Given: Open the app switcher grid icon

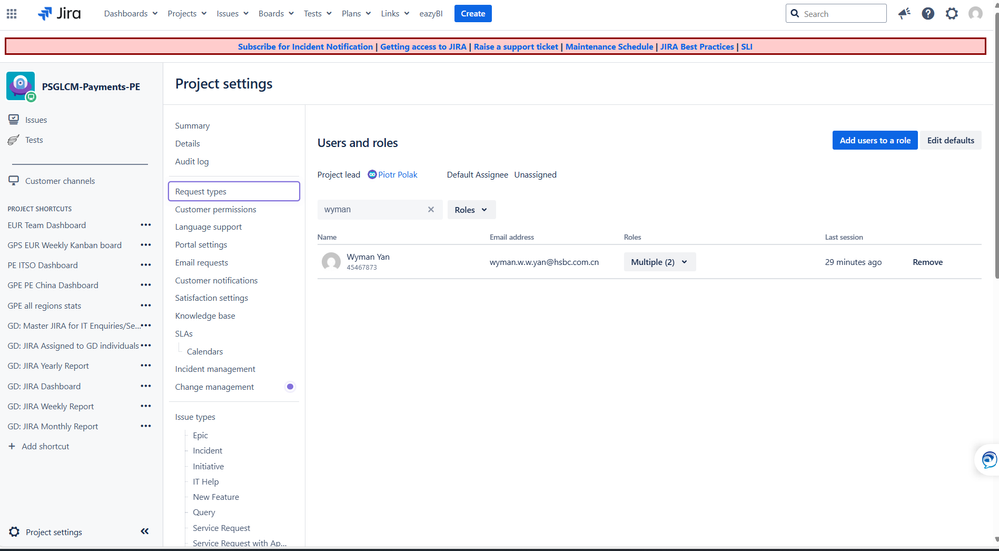Looking at the screenshot, I should coord(11,13).
